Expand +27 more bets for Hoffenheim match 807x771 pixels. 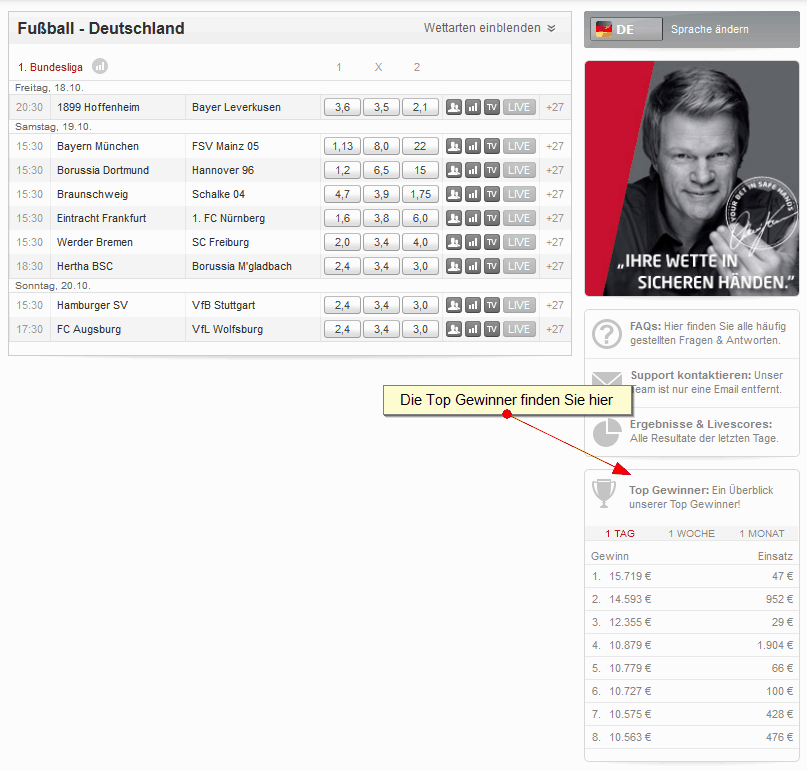pyautogui.click(x=555, y=107)
